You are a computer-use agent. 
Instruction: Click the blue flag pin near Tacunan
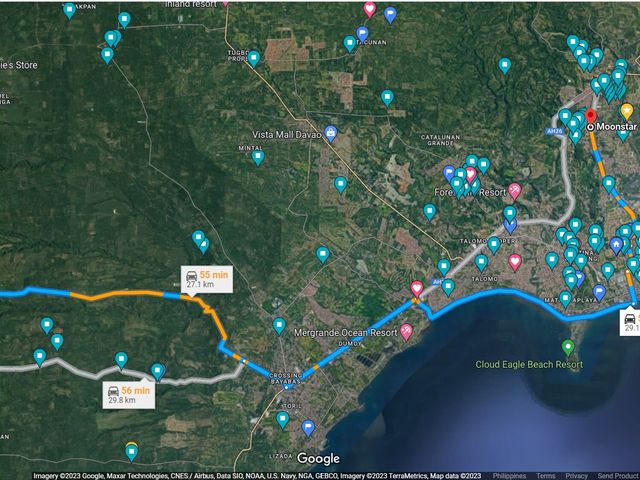(362, 34)
